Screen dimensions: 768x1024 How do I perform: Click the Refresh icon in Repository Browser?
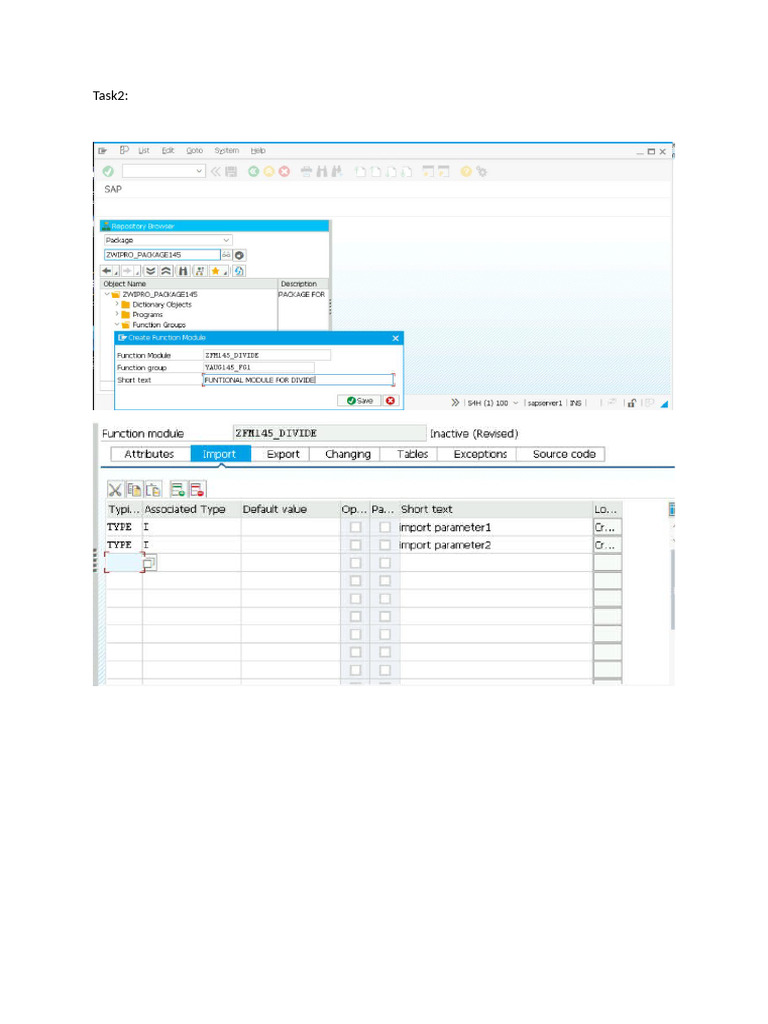(239, 271)
